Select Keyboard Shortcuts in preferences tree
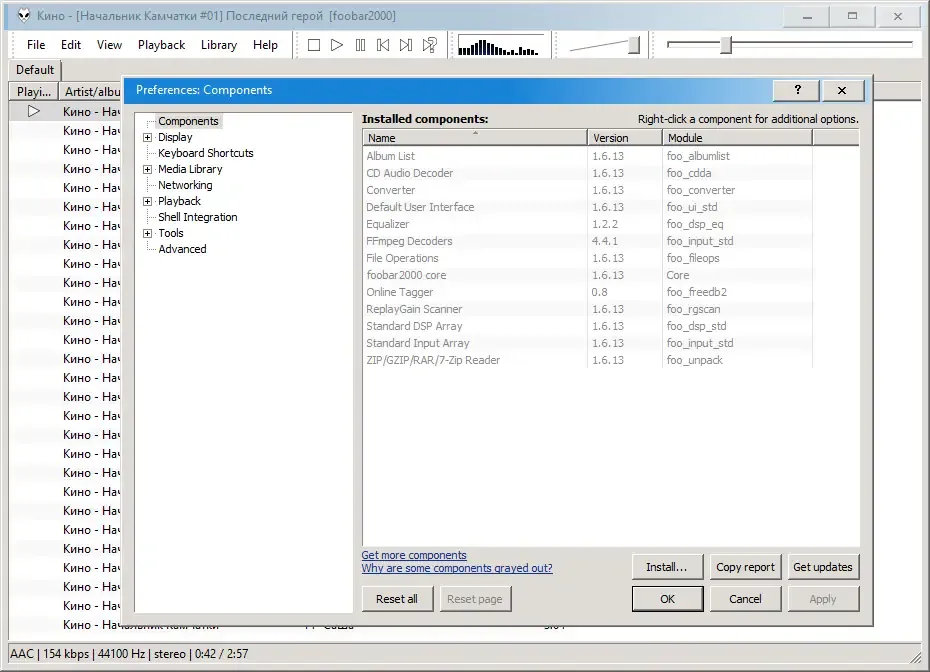Screen dimensions: 930x672 pyautogui.click(x=205, y=153)
